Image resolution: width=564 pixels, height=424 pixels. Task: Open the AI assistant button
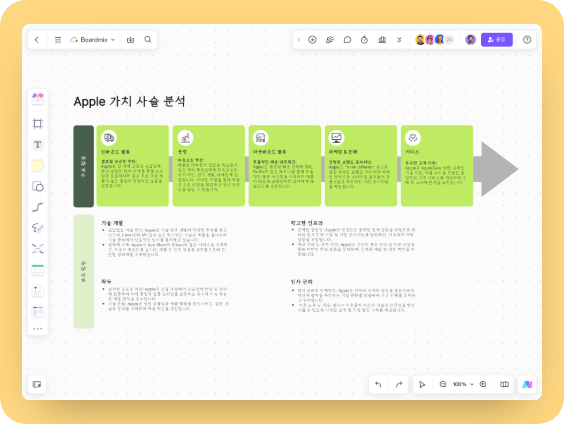(x=527, y=384)
